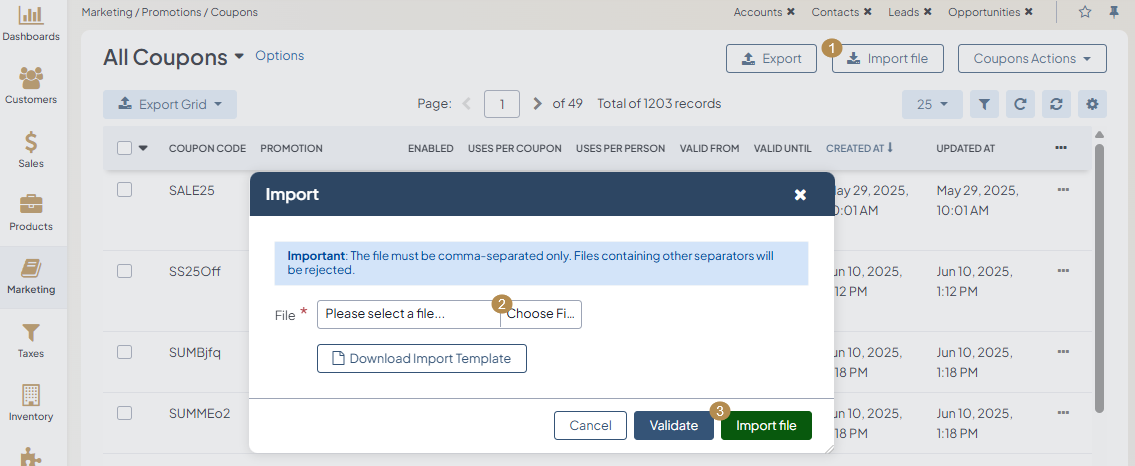Open grid settings gear icon

(1091, 104)
